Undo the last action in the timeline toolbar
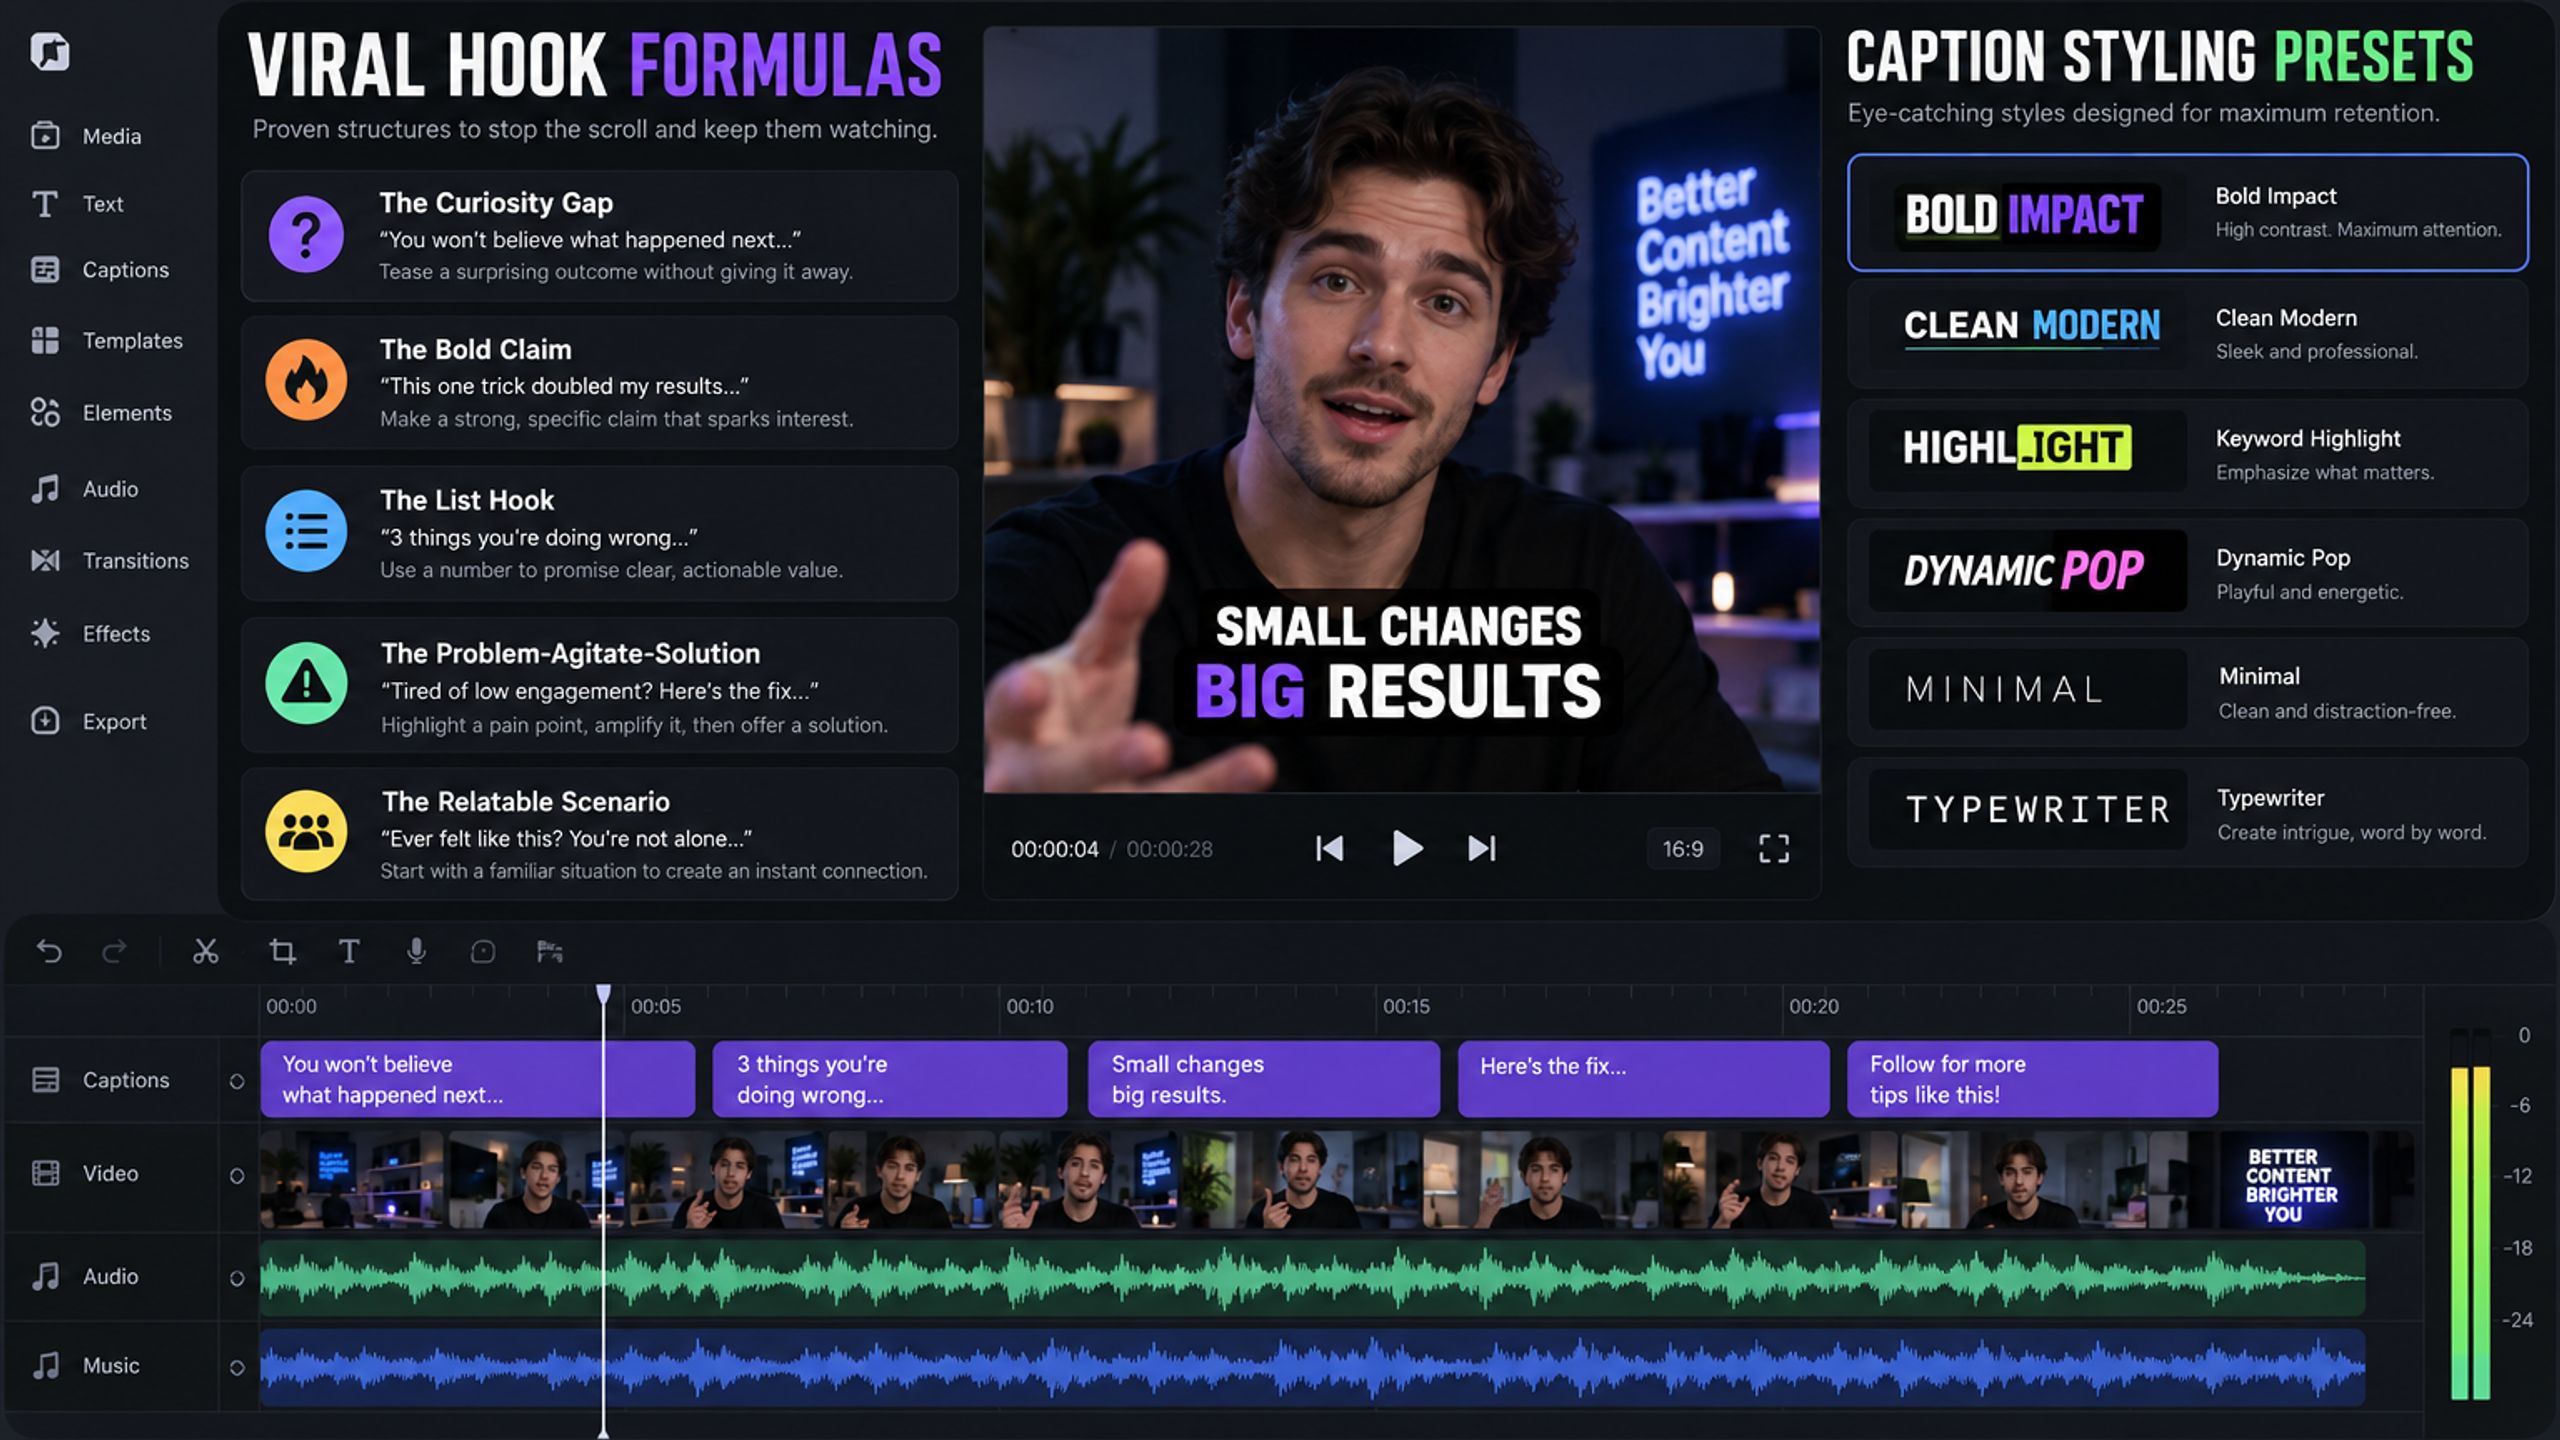 (x=49, y=951)
